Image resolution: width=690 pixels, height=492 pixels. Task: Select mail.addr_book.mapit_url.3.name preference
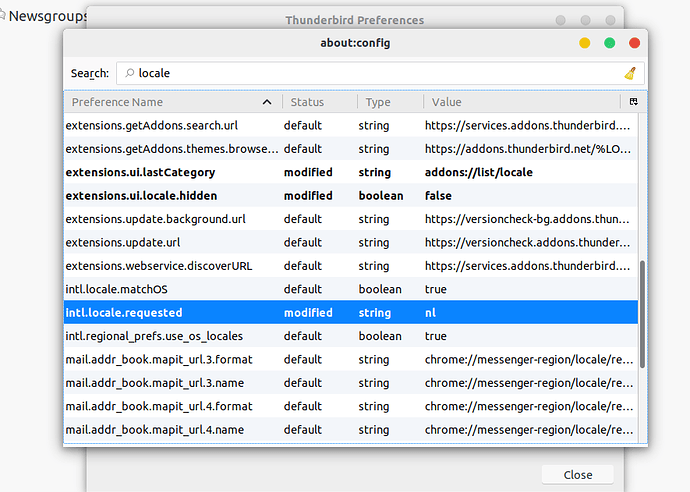click(351, 382)
